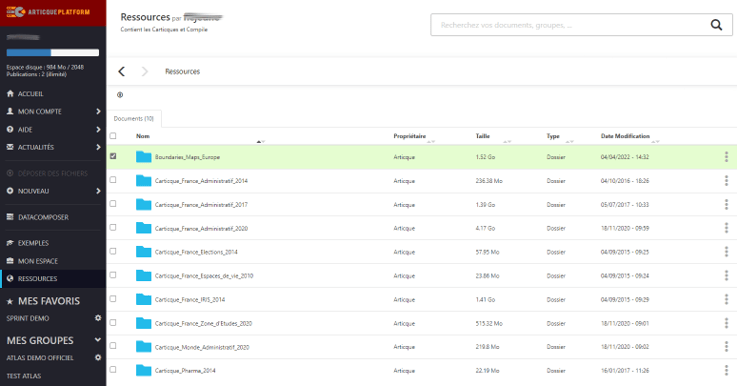
Task: Check the Cartique_France_Elections_2014 checkbox
Action: point(113,251)
